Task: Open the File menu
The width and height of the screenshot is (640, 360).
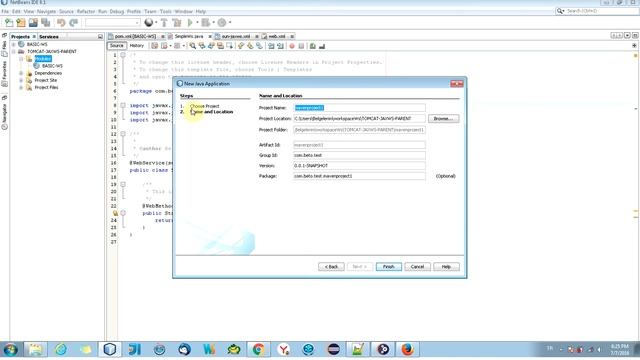Action: coord(5,11)
